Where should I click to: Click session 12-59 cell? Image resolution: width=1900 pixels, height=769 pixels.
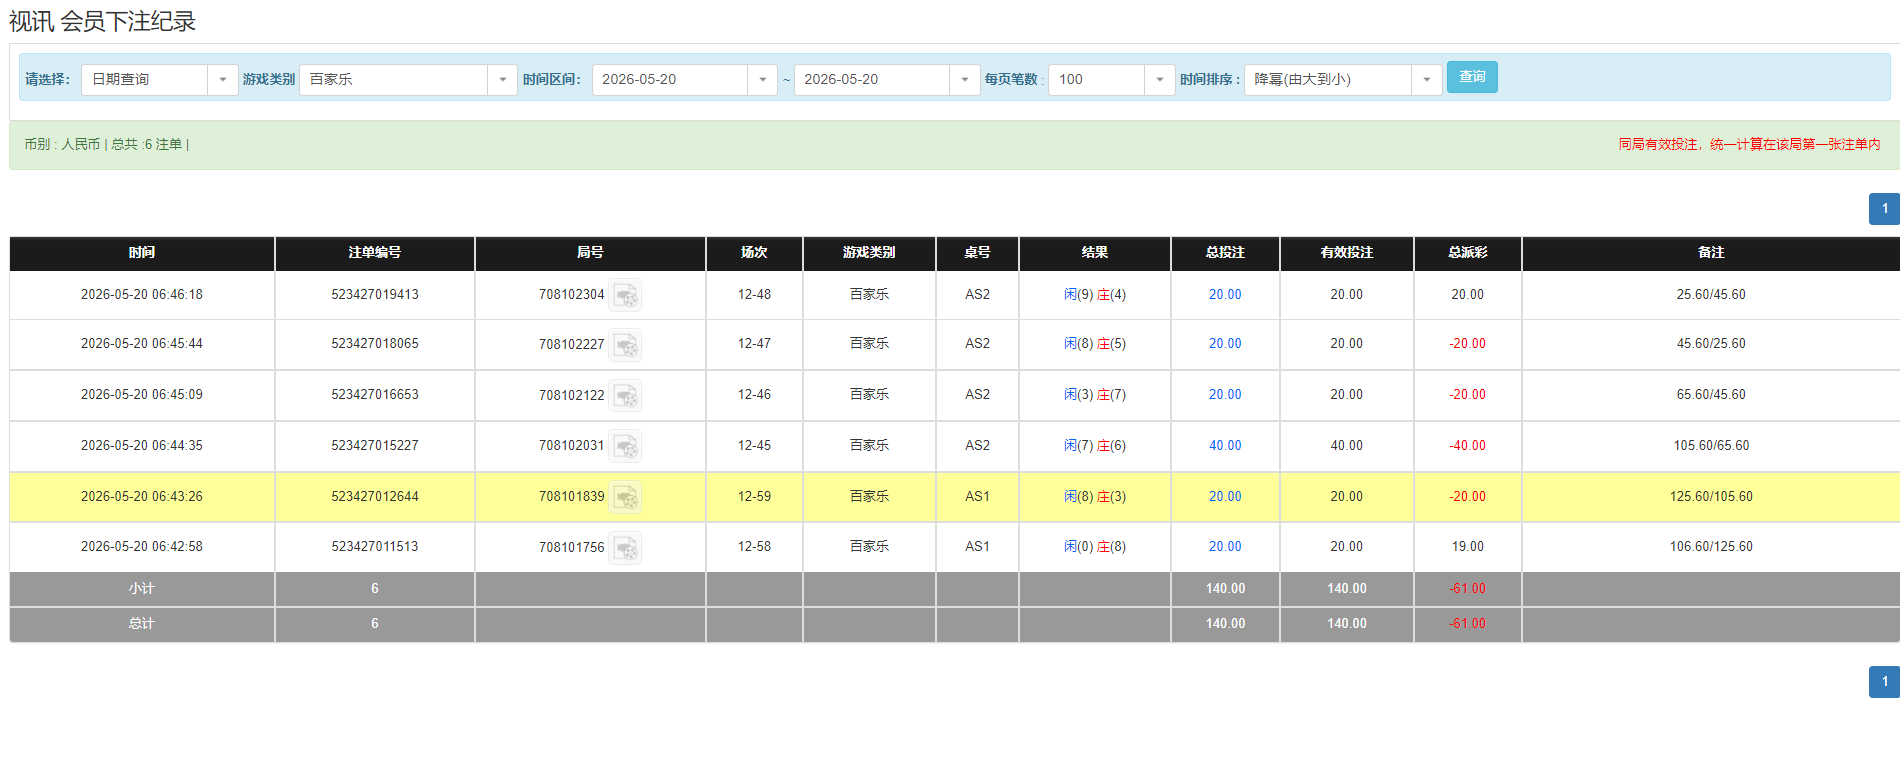coord(754,497)
